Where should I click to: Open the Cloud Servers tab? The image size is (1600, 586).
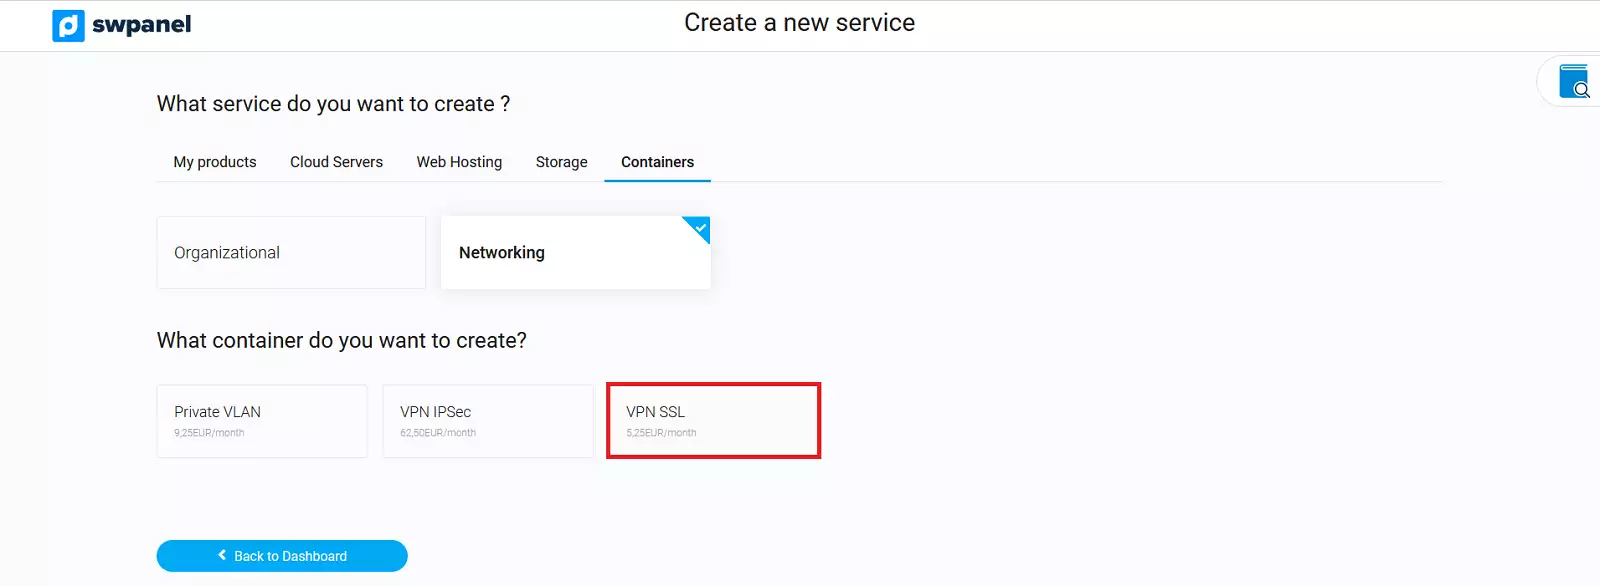(x=336, y=162)
